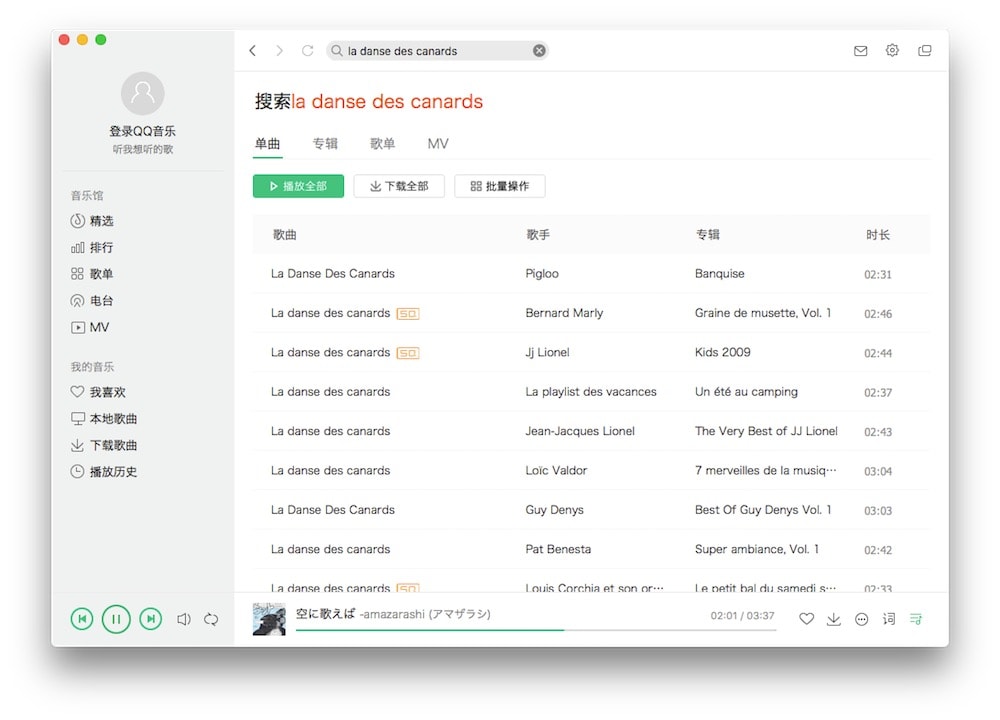This screenshot has height=720, width=1000.
Task: Select song row by Bernard Marly
Action: (591, 313)
